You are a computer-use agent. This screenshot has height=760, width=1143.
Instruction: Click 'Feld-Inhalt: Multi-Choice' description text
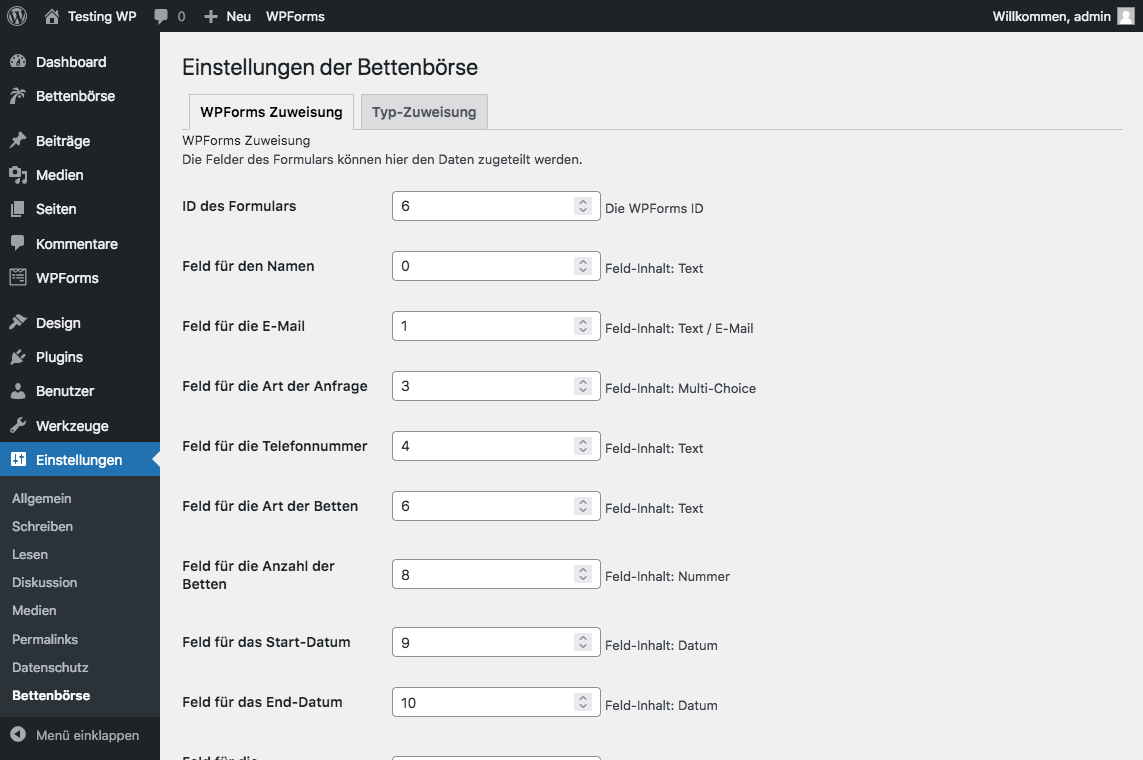pos(680,388)
